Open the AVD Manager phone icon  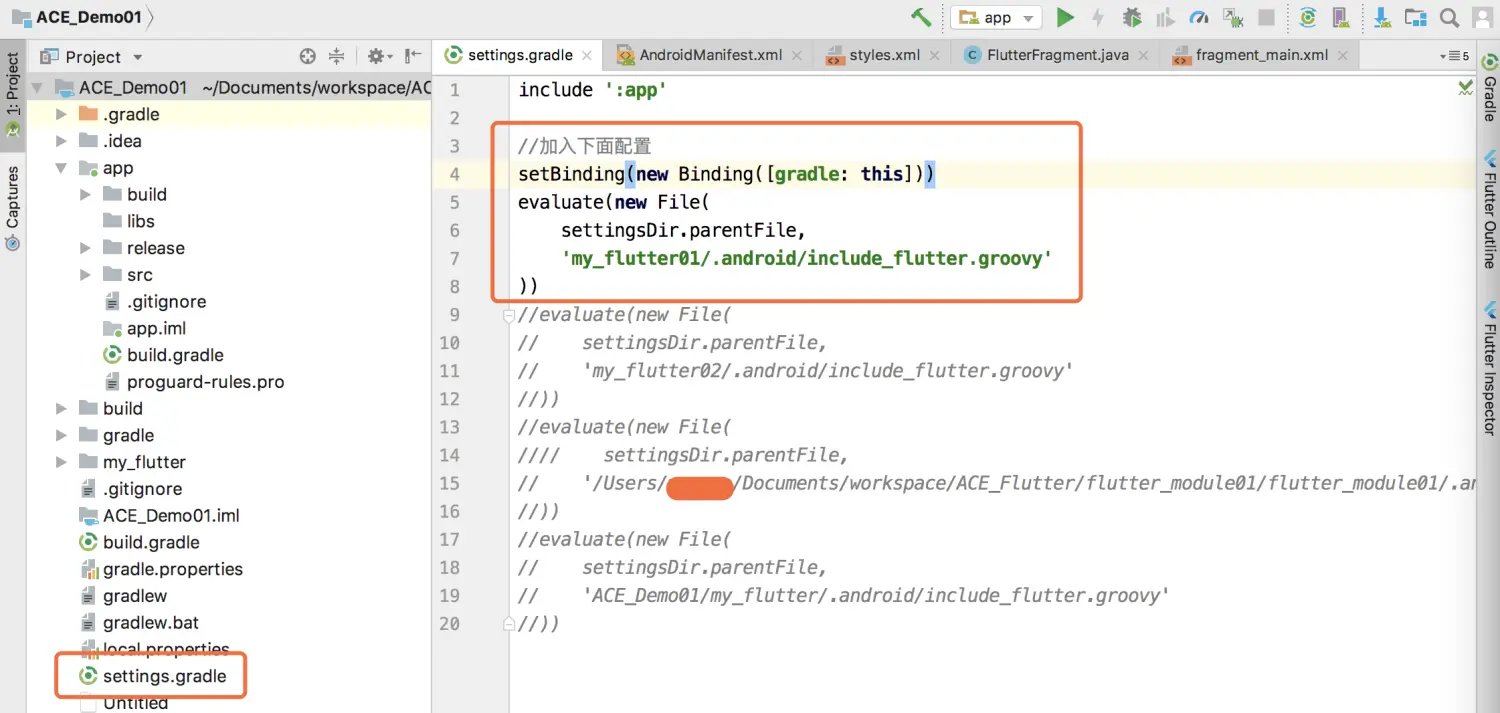pyautogui.click(x=1341, y=17)
